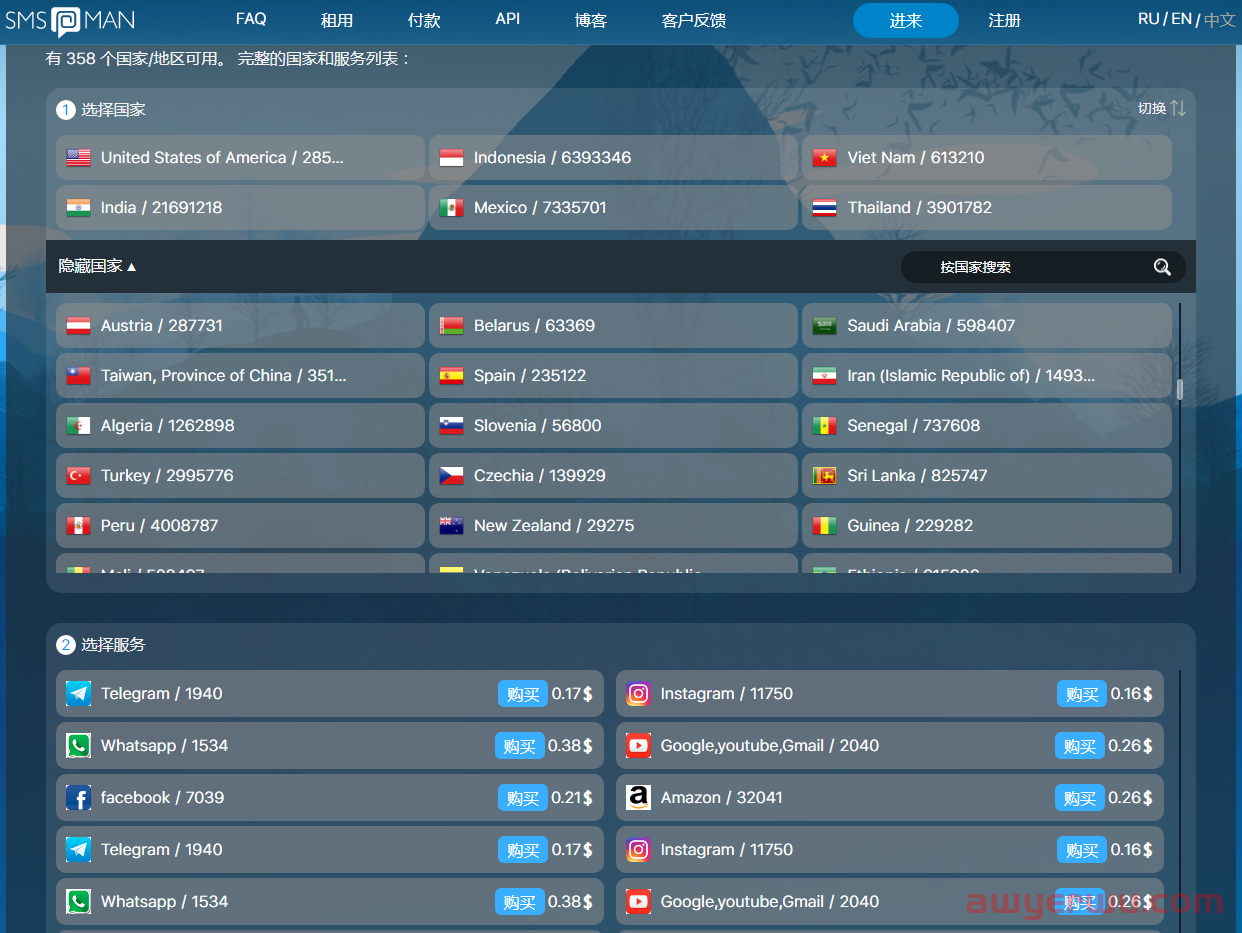Select the Czechia flag icon

pyautogui.click(x=451, y=476)
